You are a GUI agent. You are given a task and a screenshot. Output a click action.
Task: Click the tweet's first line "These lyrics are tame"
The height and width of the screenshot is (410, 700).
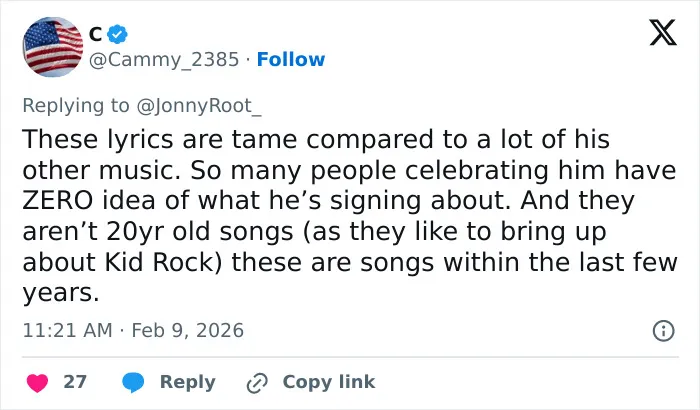(160, 139)
